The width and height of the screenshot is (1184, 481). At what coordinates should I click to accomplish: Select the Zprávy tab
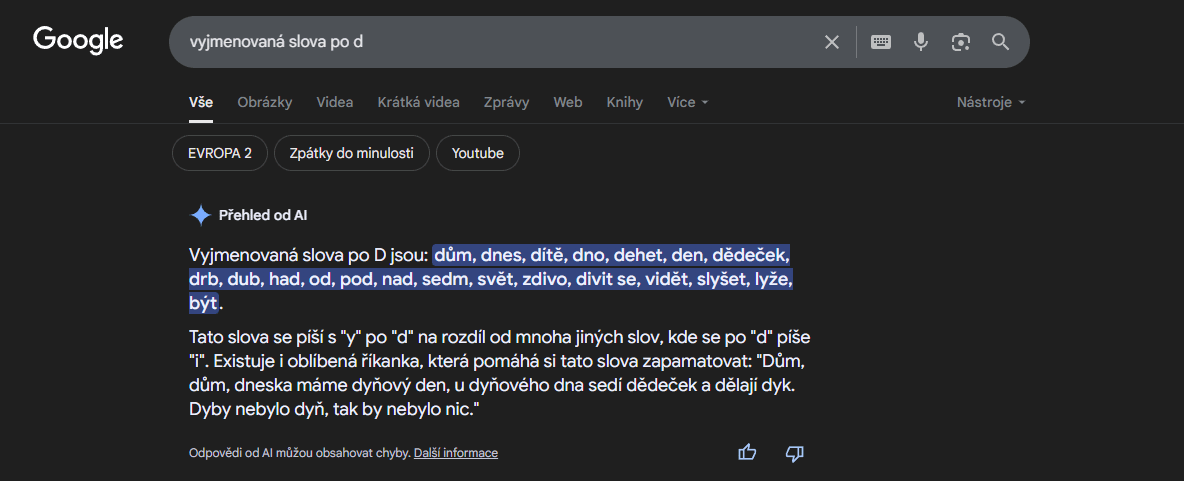click(x=506, y=102)
